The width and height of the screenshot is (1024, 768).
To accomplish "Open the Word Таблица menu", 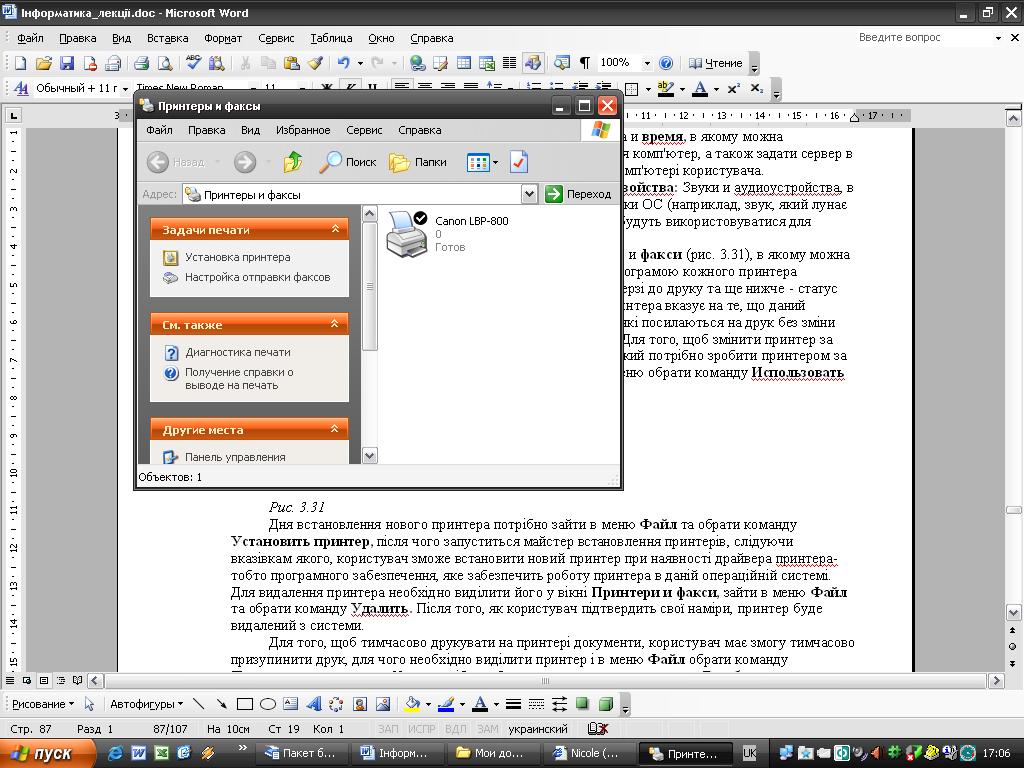I will coord(331,39).
